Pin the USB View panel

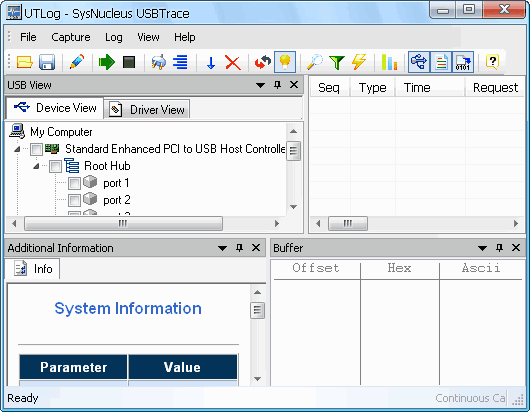pos(278,85)
